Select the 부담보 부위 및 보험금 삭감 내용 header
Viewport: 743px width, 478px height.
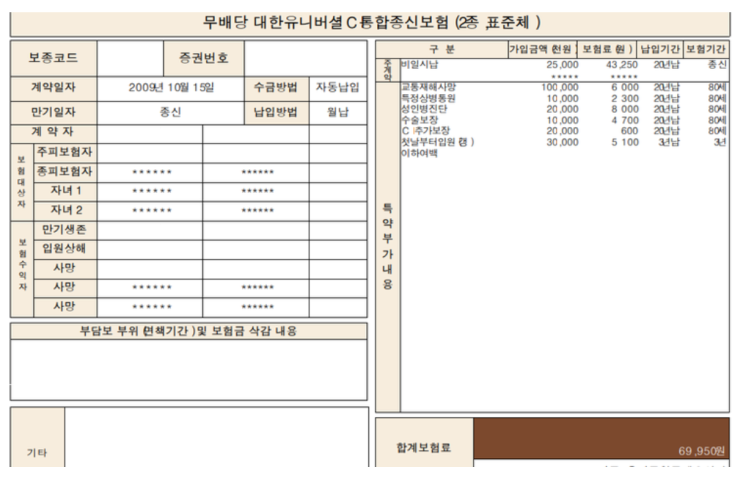point(188,331)
